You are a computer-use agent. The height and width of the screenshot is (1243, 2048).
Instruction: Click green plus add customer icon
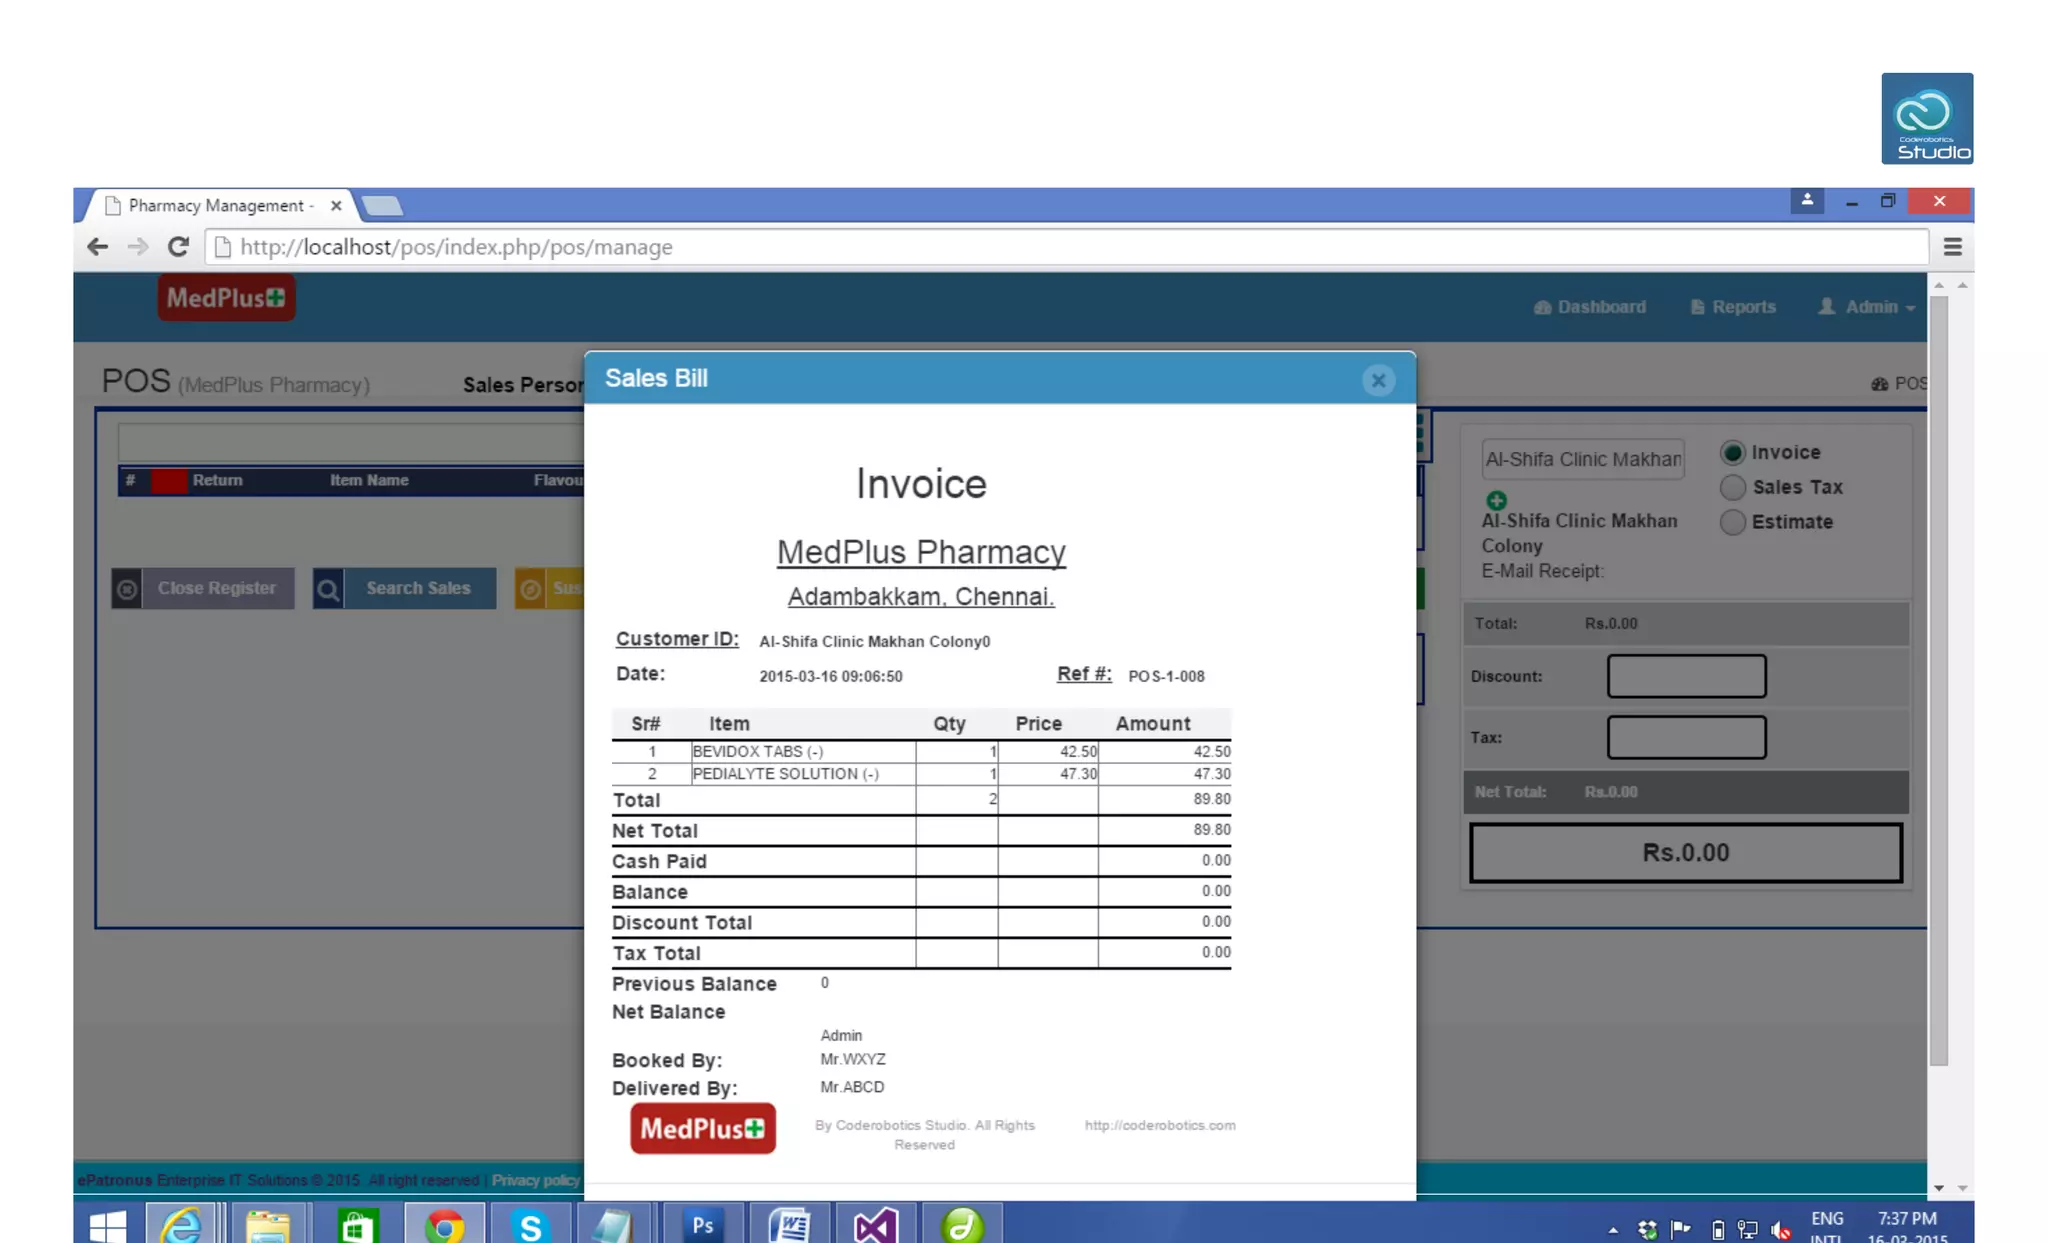point(1496,500)
